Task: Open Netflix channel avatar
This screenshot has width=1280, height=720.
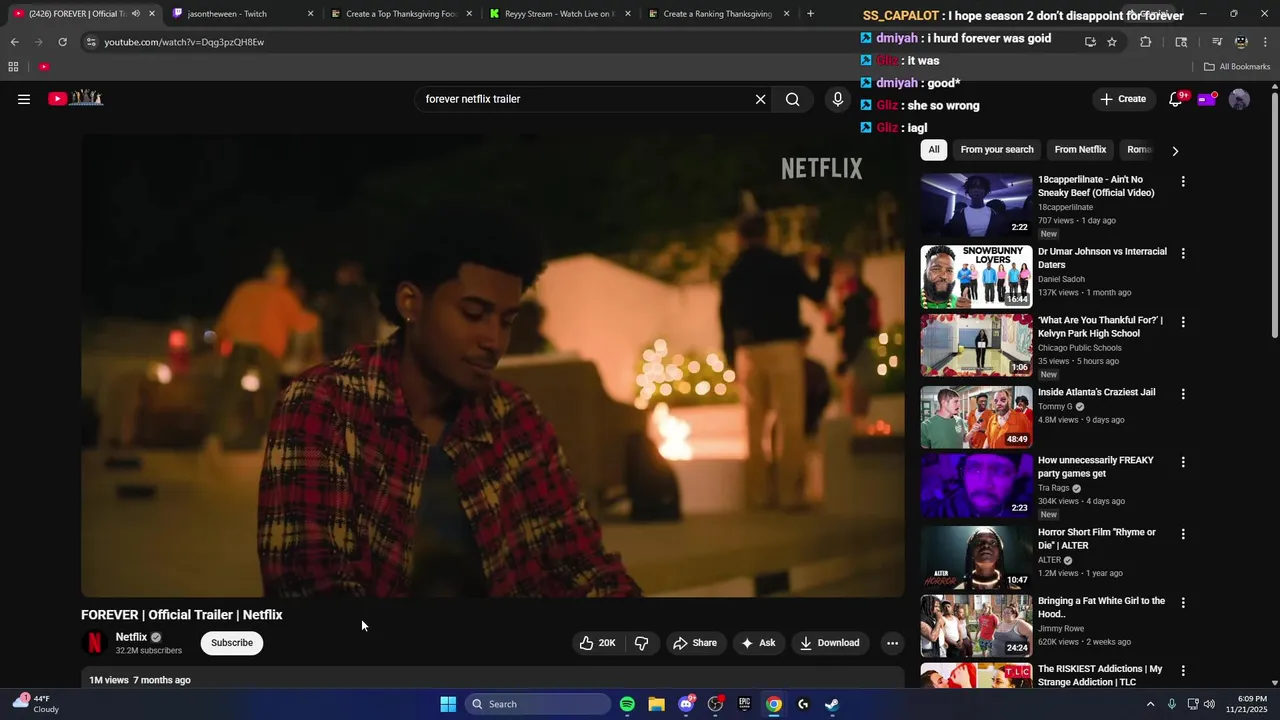Action: (x=94, y=643)
